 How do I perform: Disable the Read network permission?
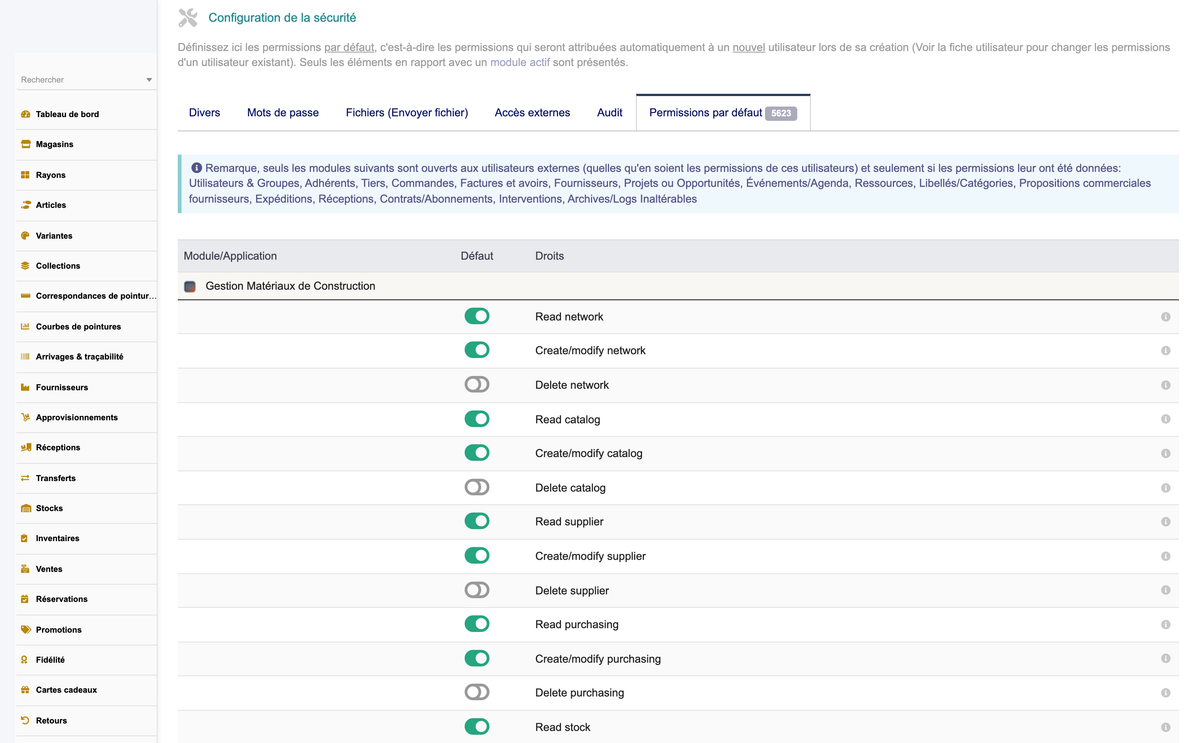pos(477,316)
